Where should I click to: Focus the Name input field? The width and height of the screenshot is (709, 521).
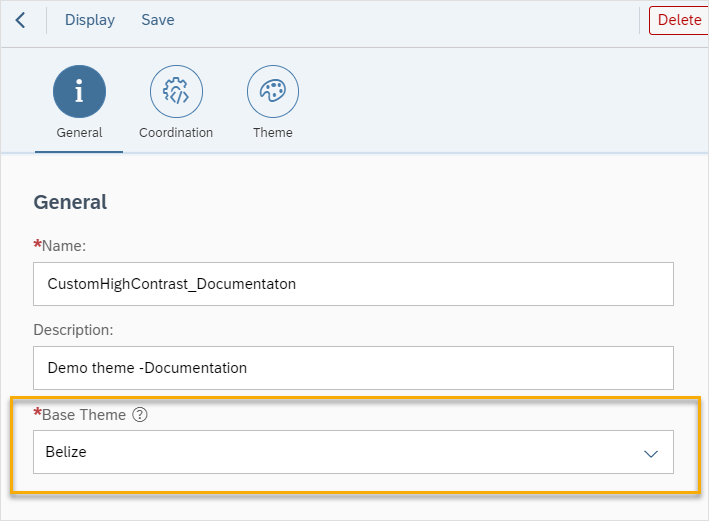point(353,284)
